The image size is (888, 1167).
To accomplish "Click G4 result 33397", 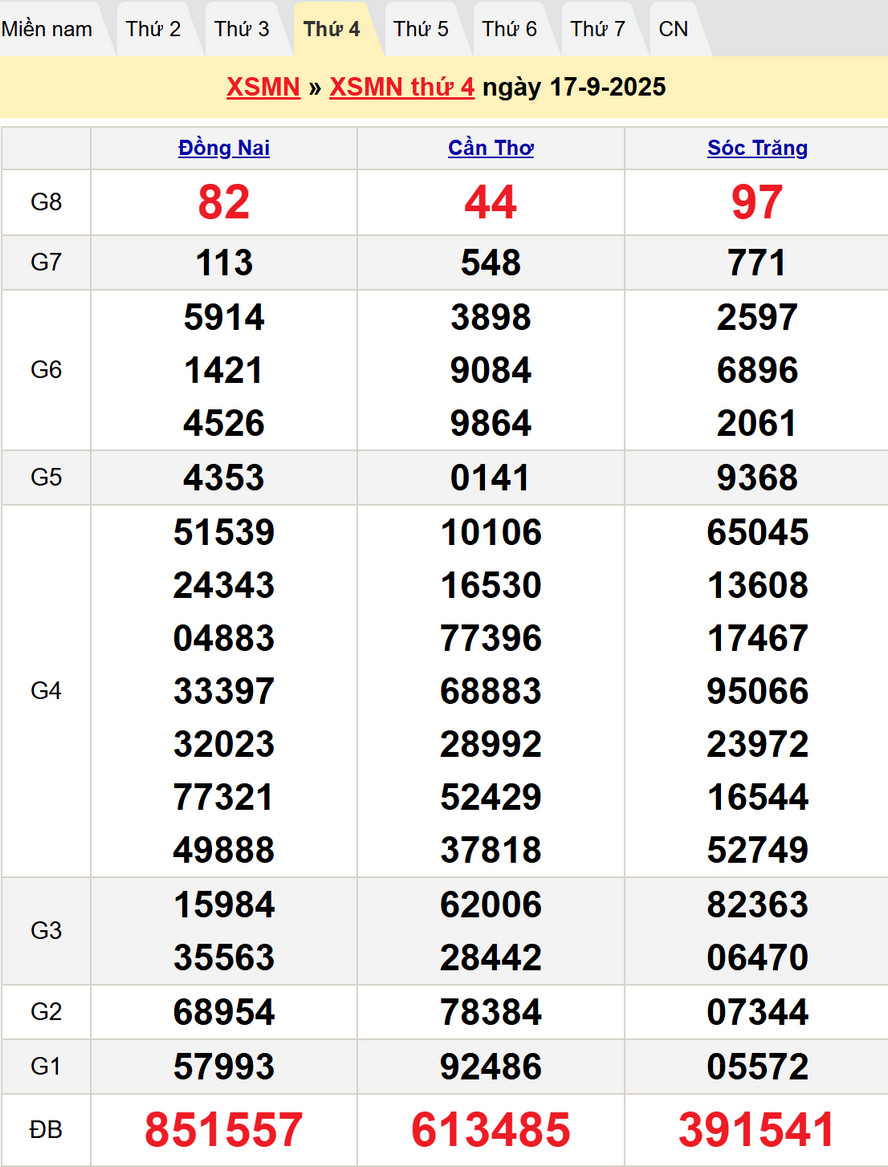I will tap(224, 691).
